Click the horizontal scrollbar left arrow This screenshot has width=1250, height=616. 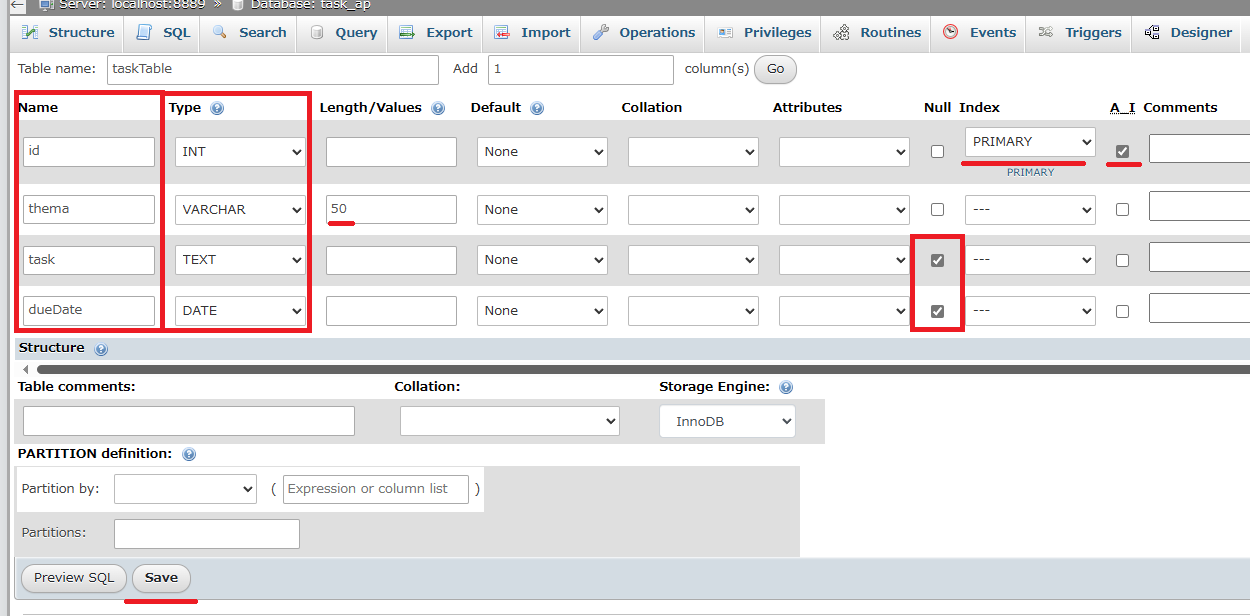coord(26,370)
